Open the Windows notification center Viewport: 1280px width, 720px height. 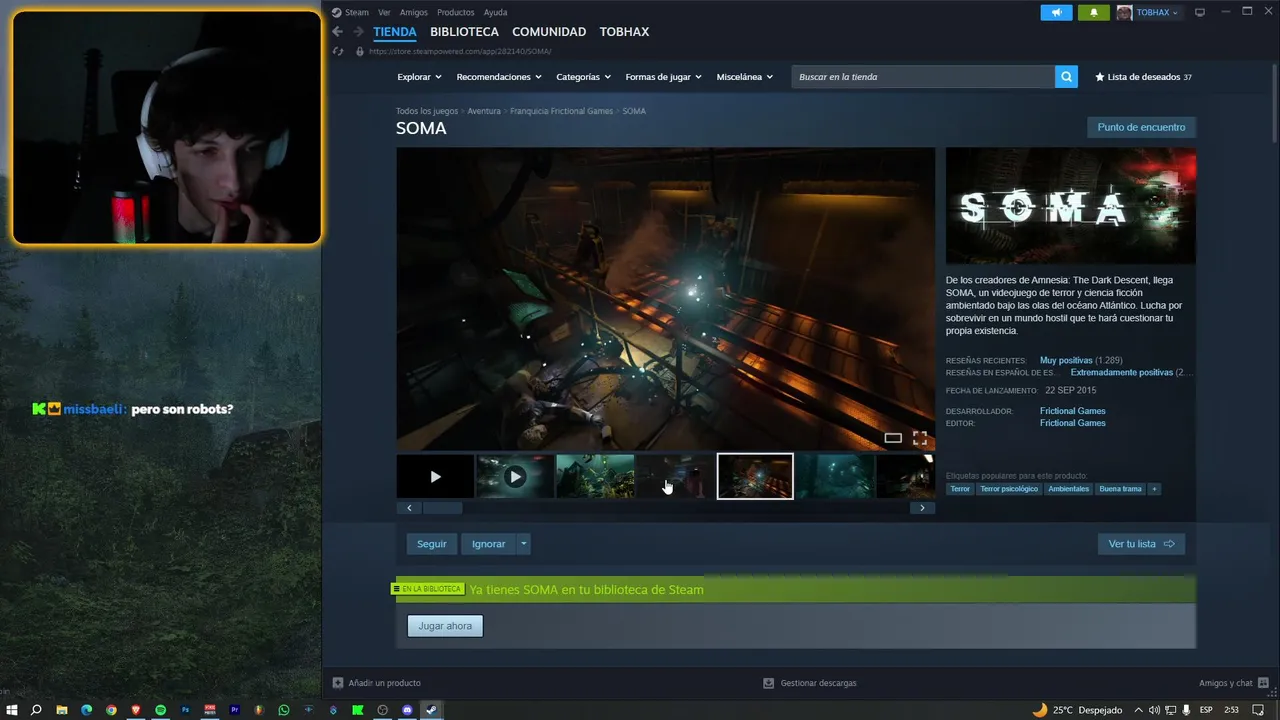coord(1258,710)
